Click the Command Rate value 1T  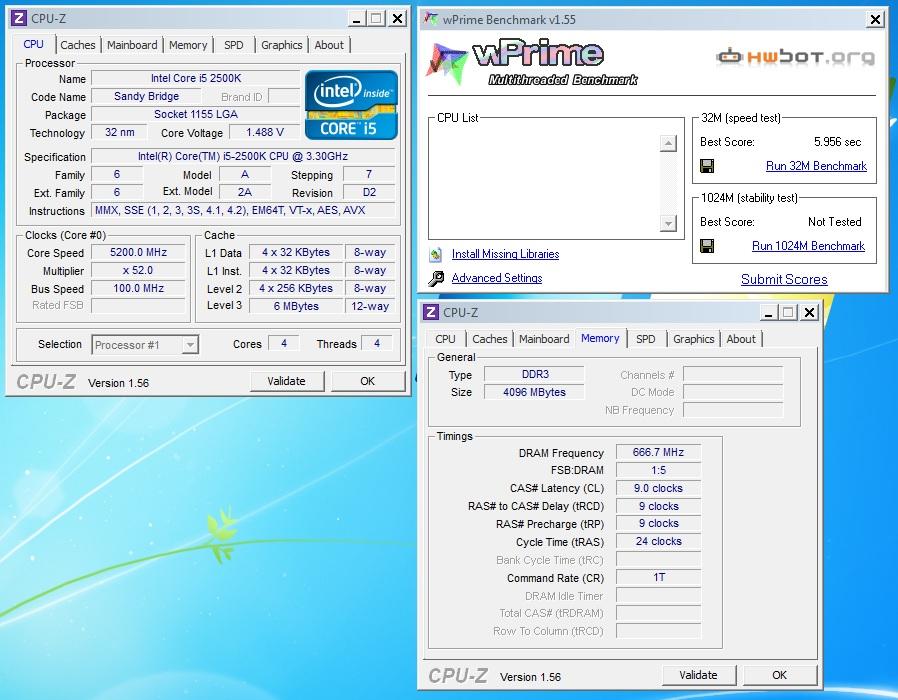(x=659, y=577)
